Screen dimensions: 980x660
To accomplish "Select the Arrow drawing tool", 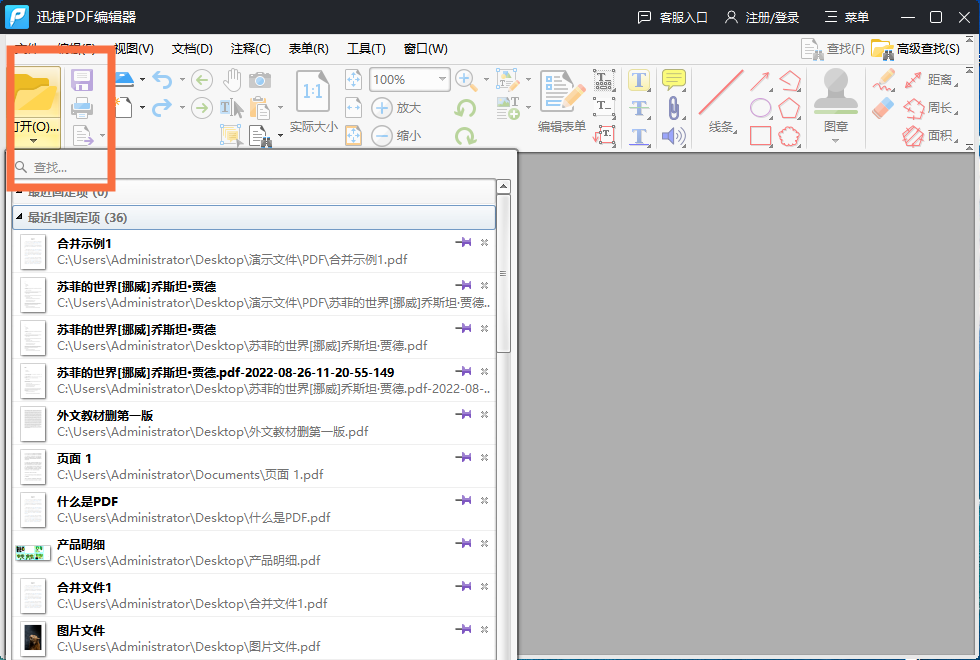I will (760, 81).
